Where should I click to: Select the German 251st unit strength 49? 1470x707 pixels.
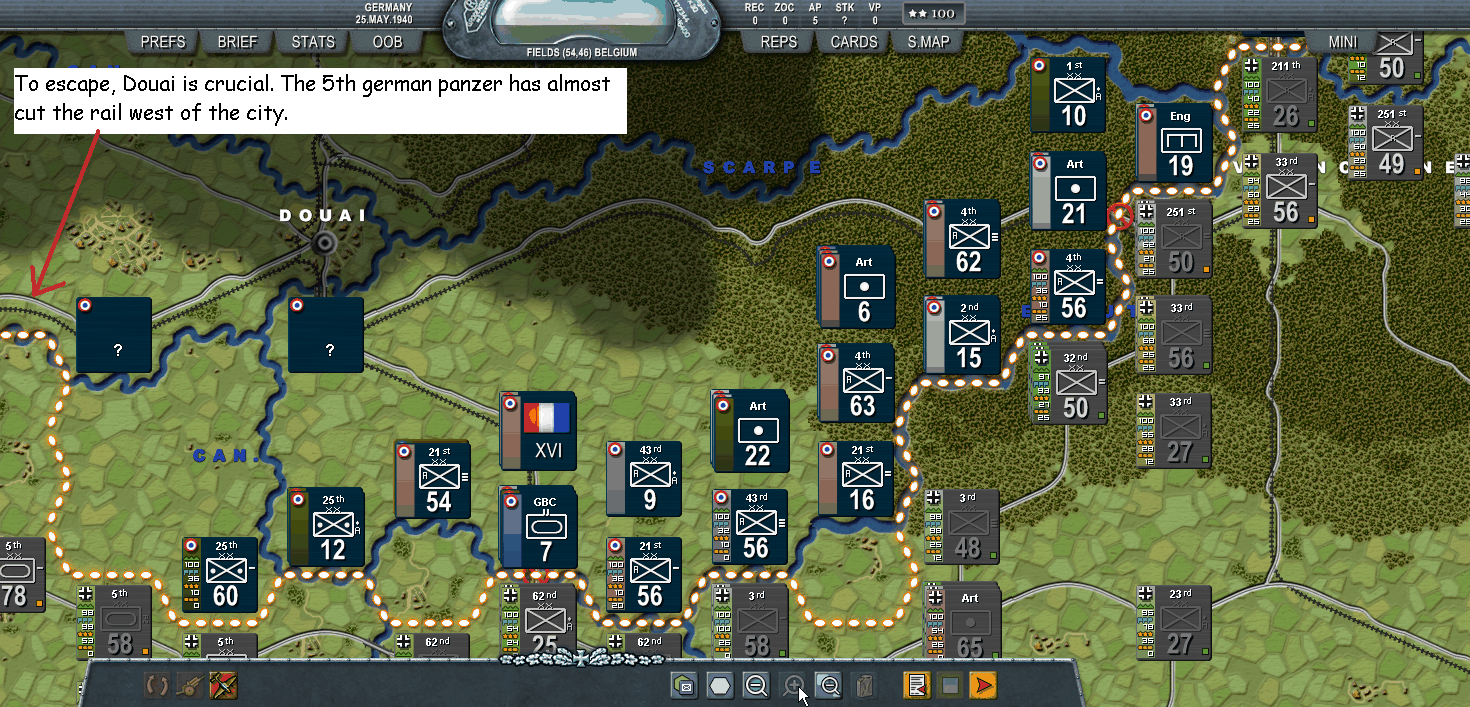pos(1387,143)
